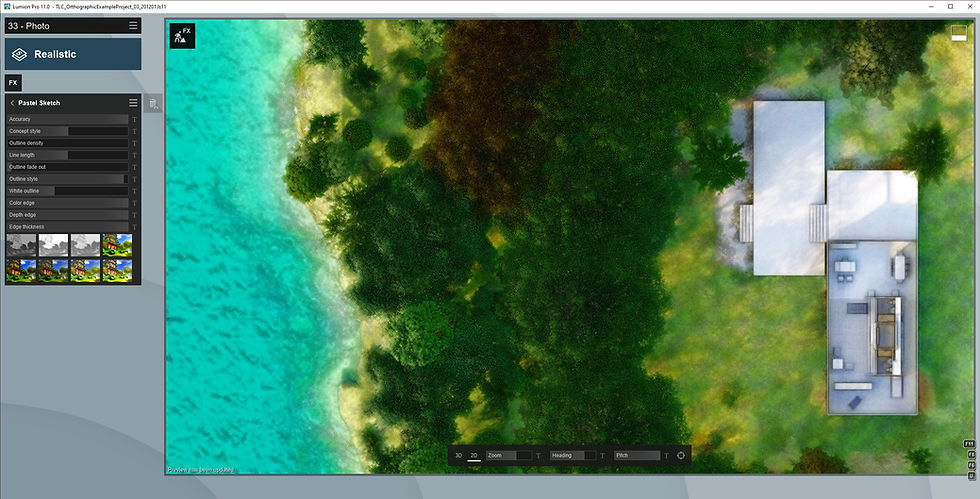Switch to the 2D view mode
980x499 pixels.
(x=474, y=455)
